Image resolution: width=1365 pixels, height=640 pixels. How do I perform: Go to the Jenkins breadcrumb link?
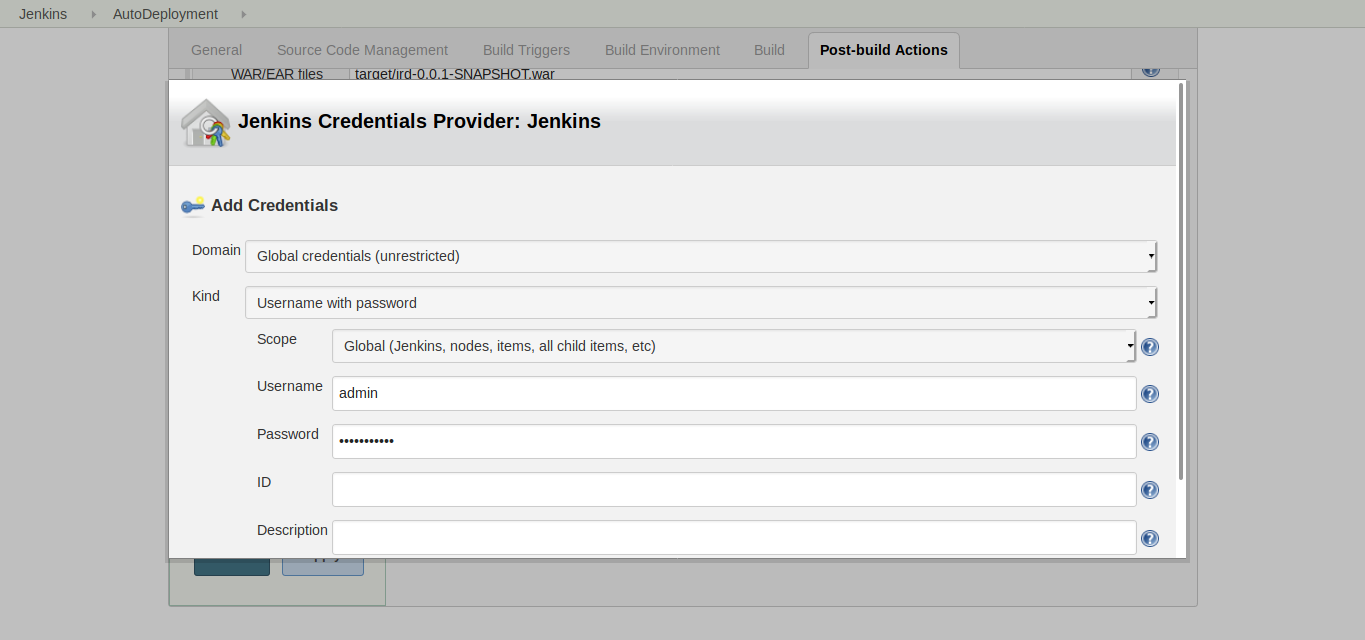(43, 14)
